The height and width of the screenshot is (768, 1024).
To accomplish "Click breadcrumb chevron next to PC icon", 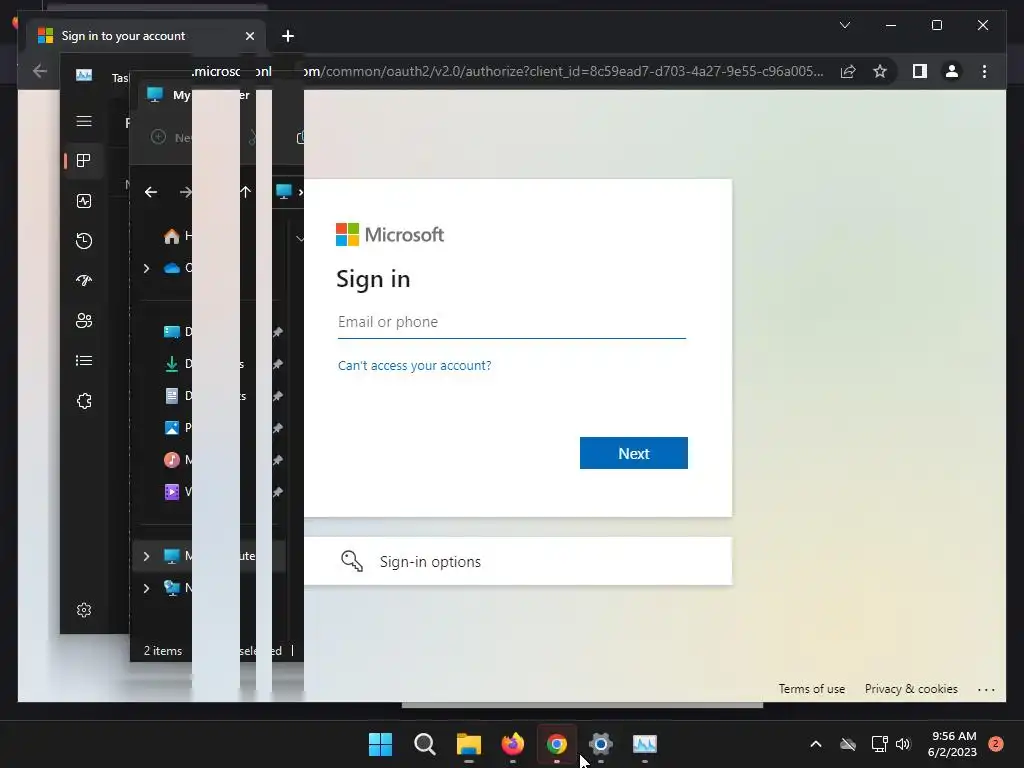I will (300, 192).
